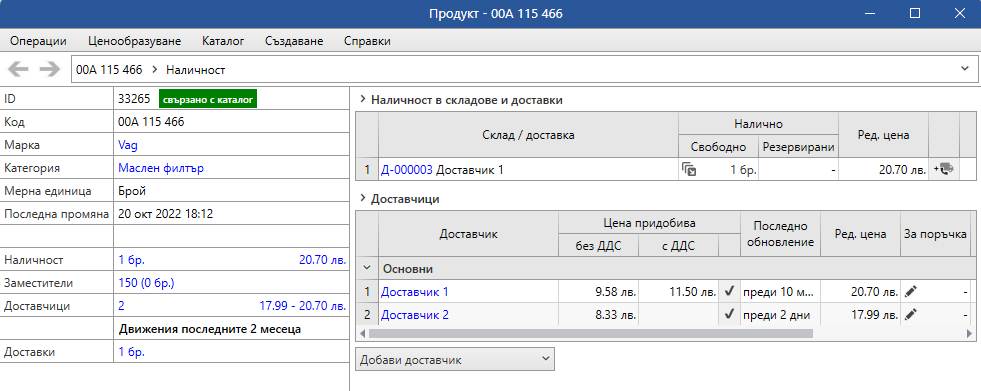The height and width of the screenshot is (391, 981).
Task: Toggle the checkmark in Доставчик 1 row
Action: click(729, 292)
